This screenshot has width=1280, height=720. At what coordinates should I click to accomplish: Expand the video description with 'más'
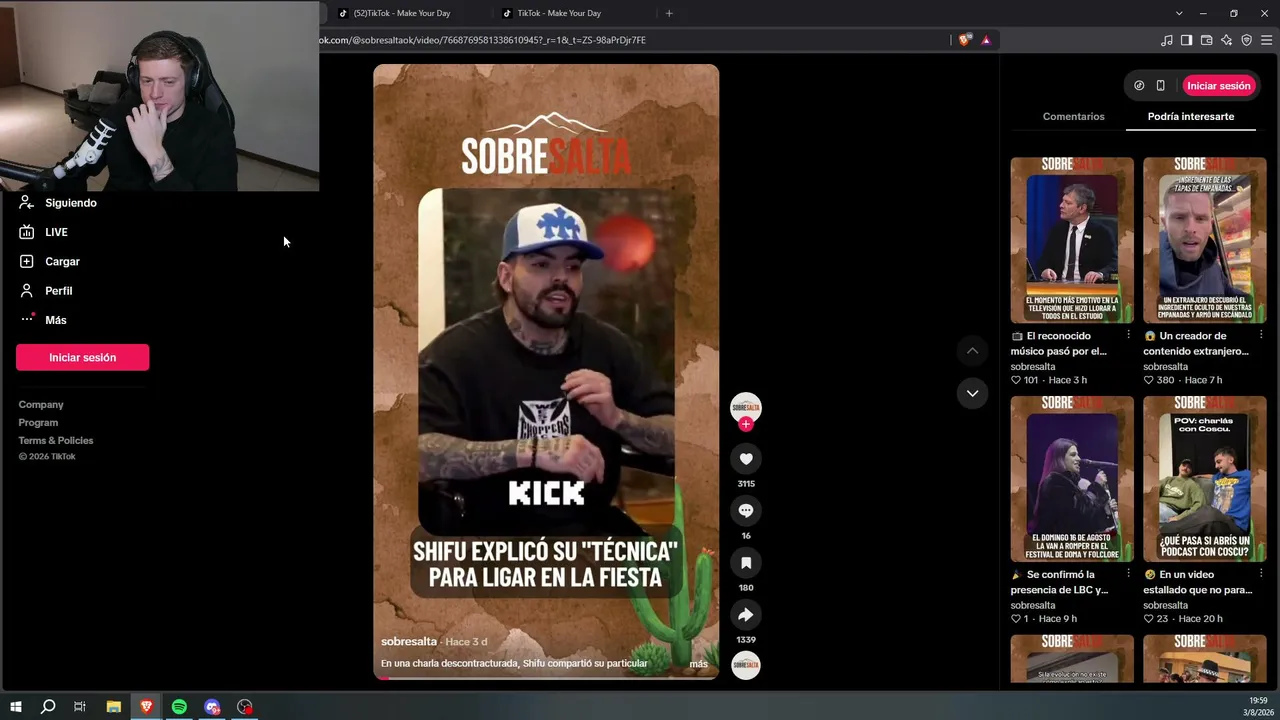[x=698, y=664]
